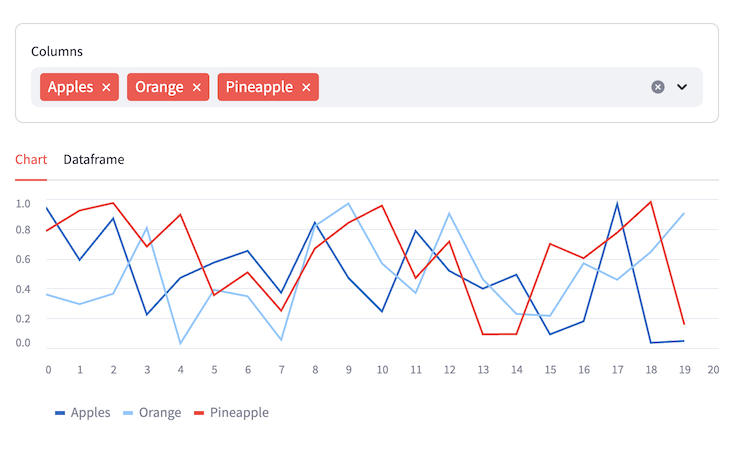The height and width of the screenshot is (451, 742).
Task: Click the Orange legend color swatch
Action: click(x=128, y=413)
